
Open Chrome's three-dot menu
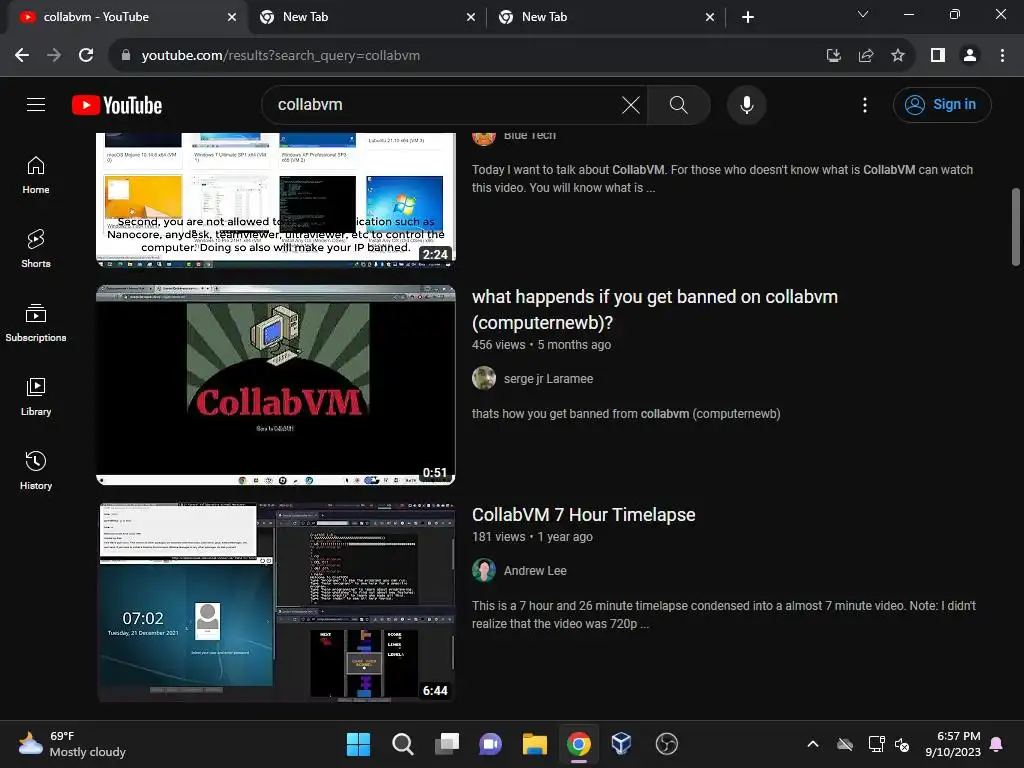1002,56
